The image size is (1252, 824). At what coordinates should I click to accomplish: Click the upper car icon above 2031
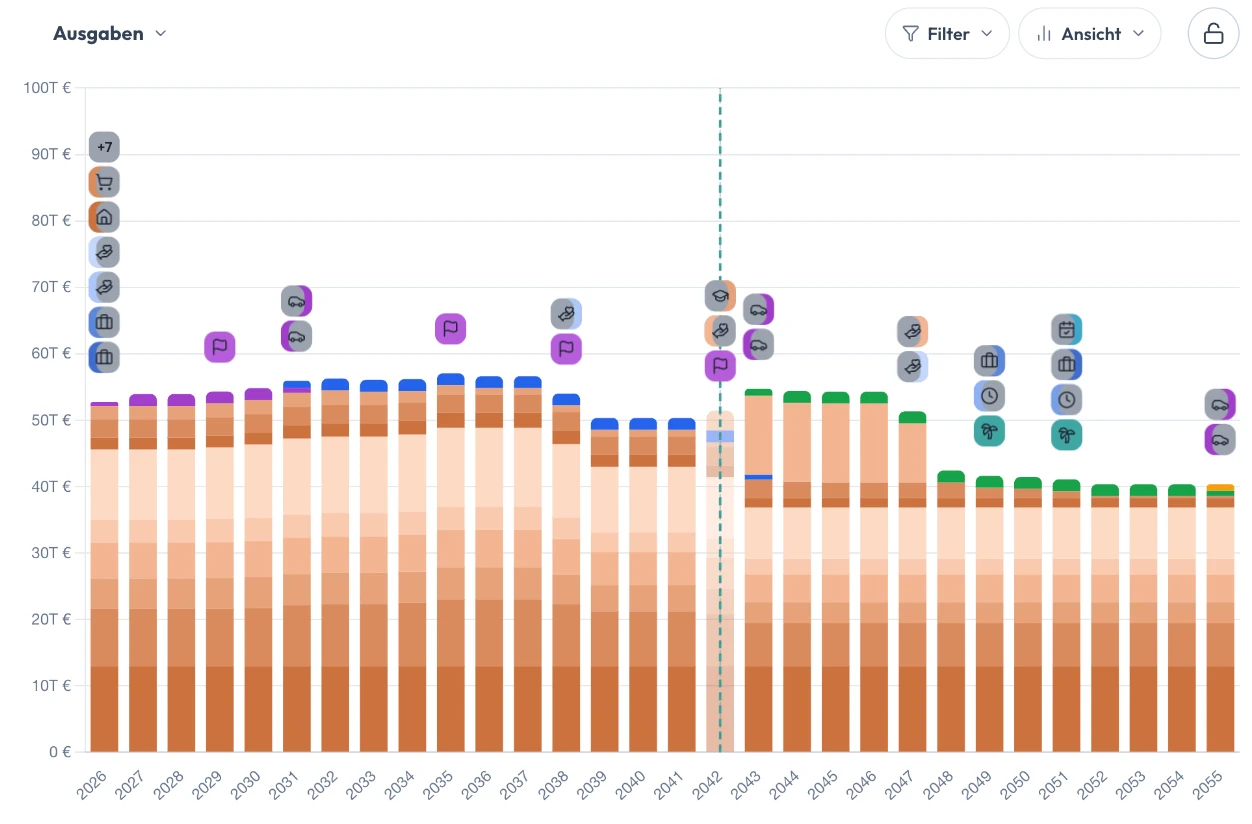pos(297,300)
